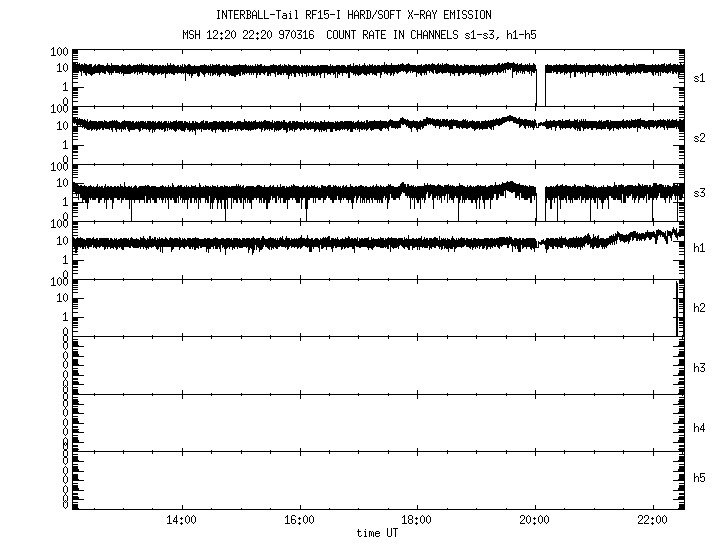Screen dimensions: 720x550
Task: Click the "time UT" axis title
Action: pos(380,534)
